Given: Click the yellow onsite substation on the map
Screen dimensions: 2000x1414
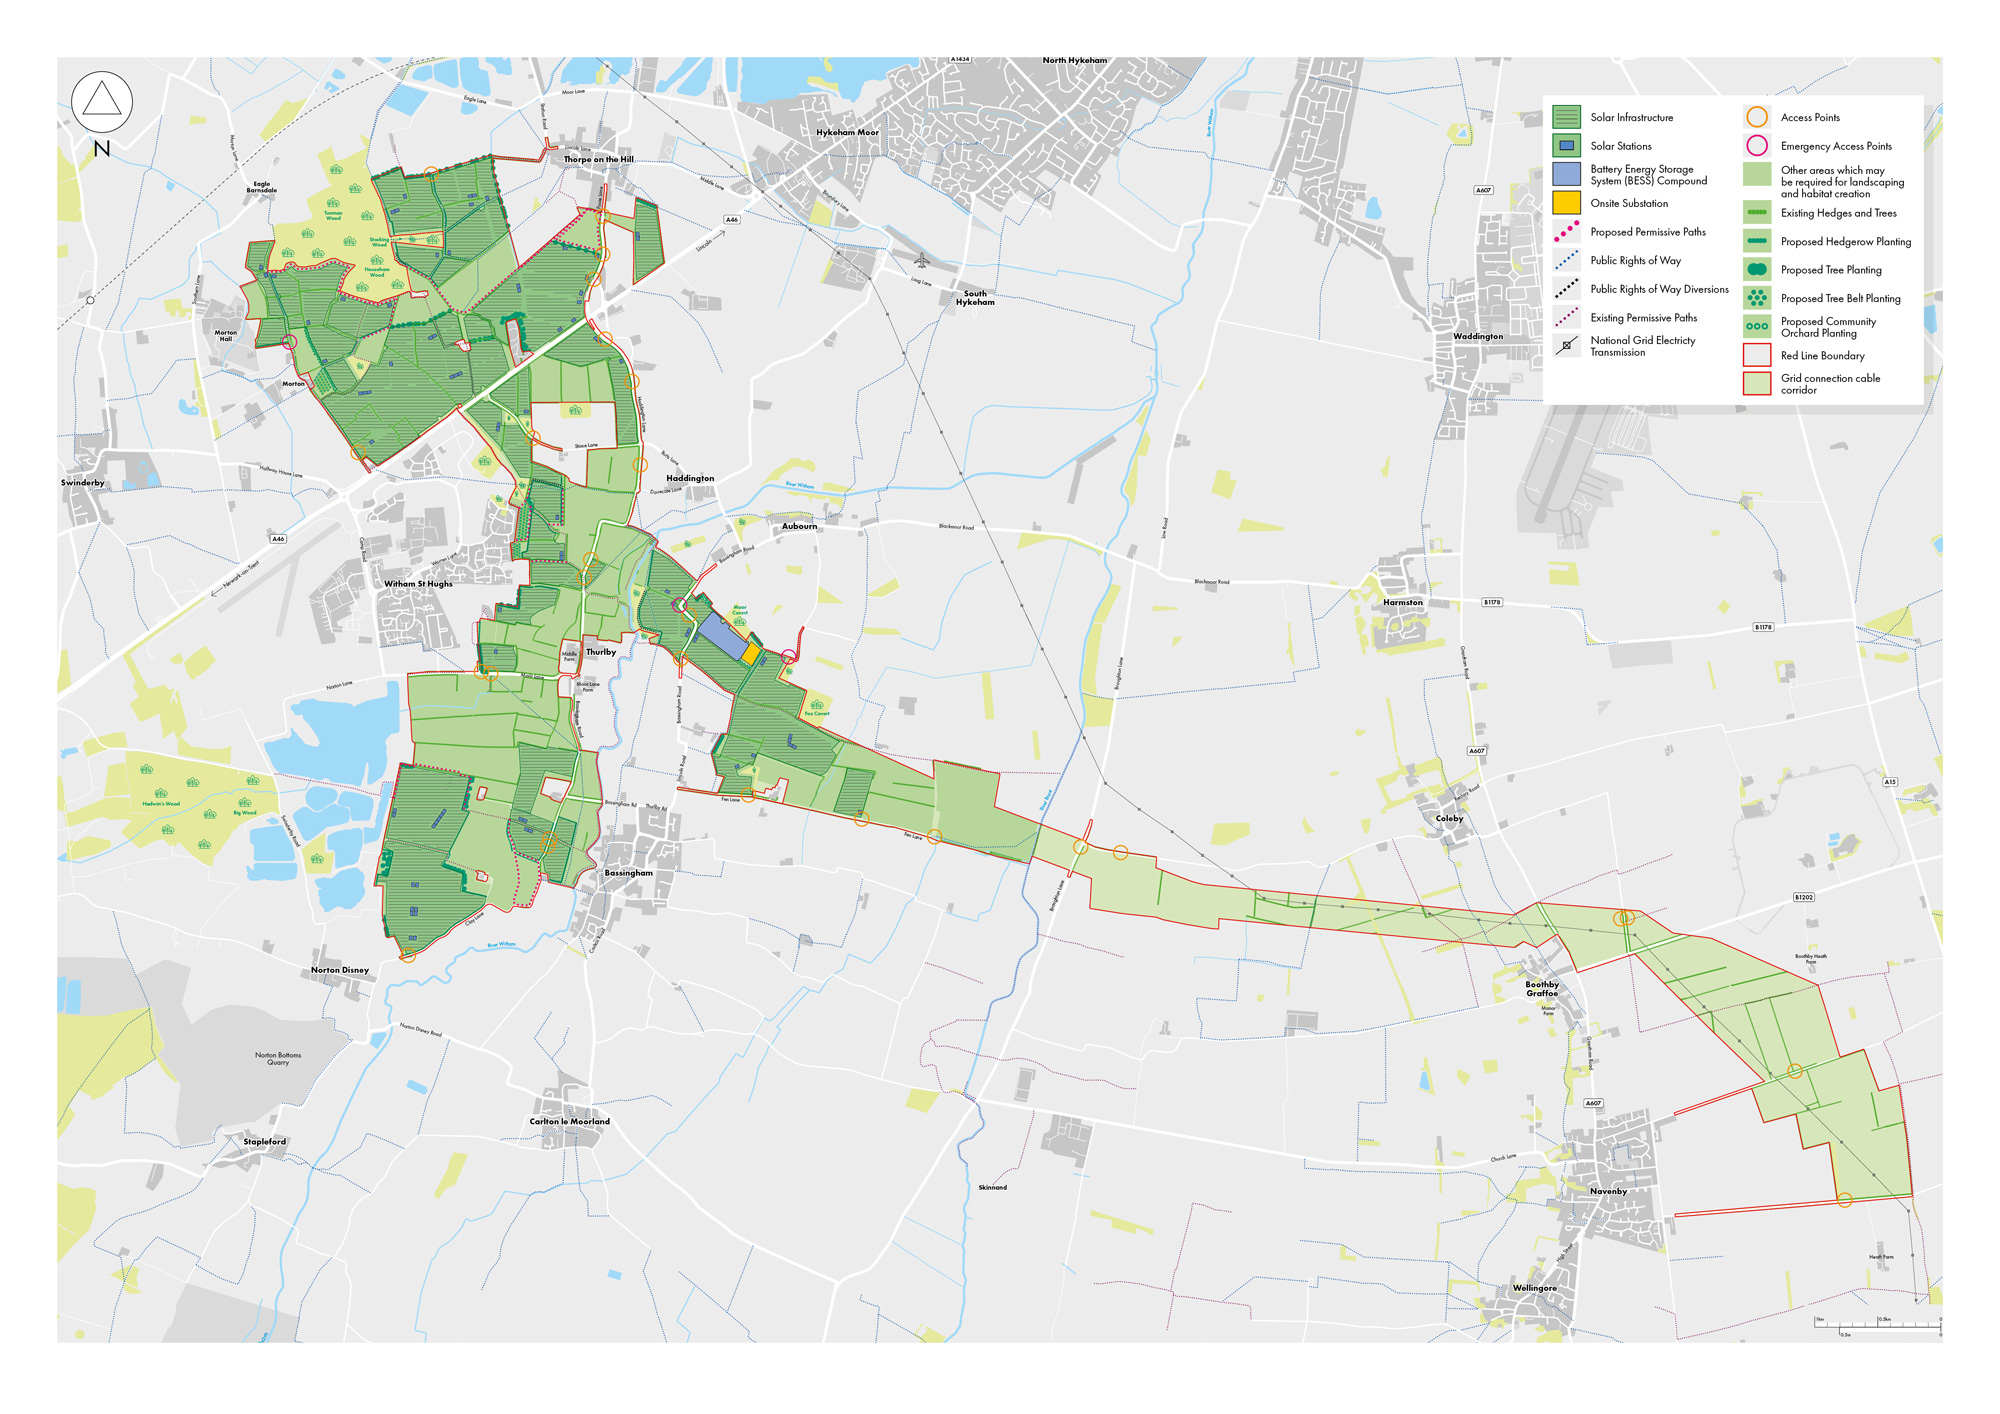Looking at the screenshot, I should 751,654.
